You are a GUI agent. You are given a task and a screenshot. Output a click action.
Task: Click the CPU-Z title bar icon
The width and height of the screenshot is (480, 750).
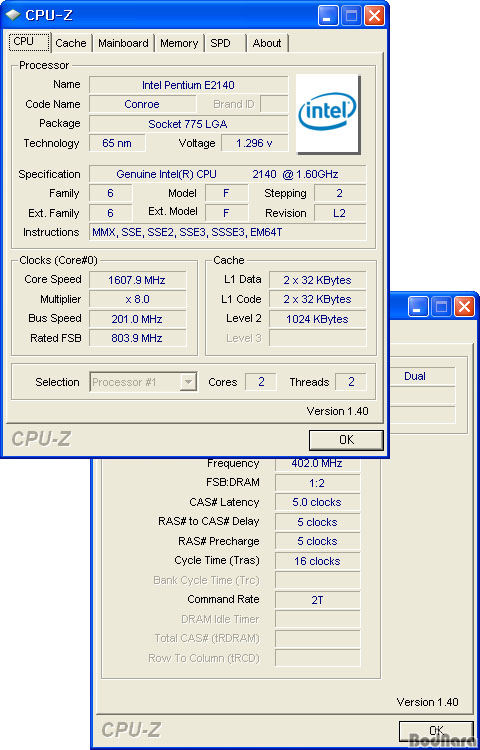point(13,15)
